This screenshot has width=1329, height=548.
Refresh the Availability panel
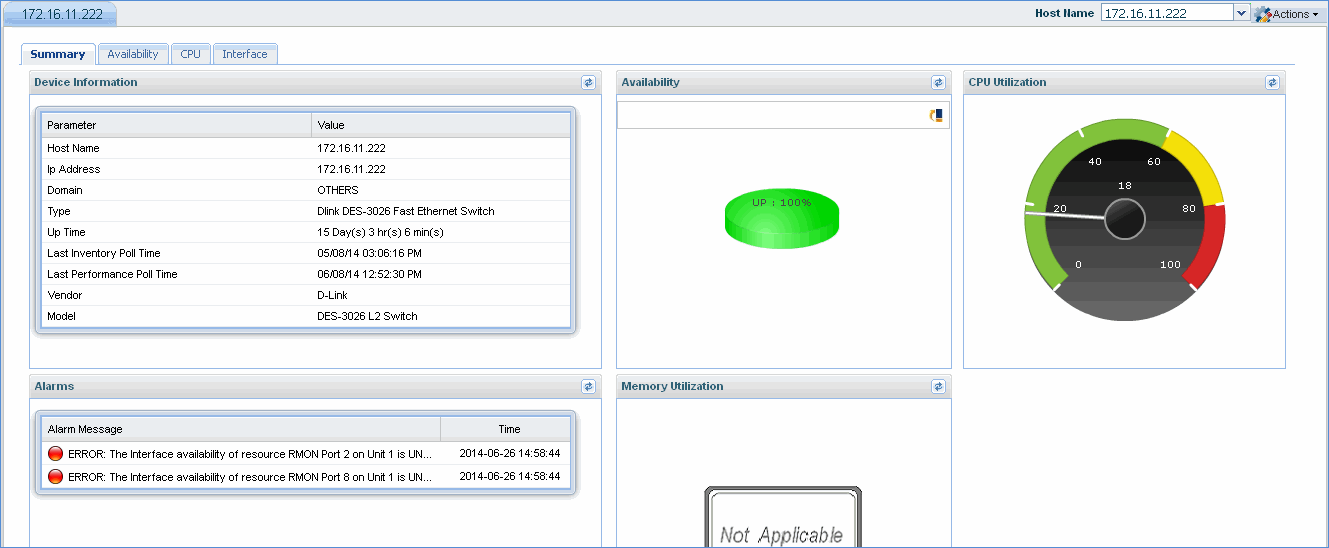point(938,83)
